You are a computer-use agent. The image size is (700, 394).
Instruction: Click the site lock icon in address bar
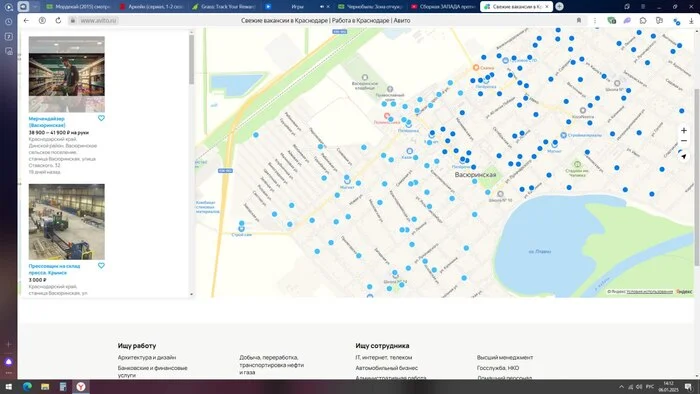[x=72, y=21]
